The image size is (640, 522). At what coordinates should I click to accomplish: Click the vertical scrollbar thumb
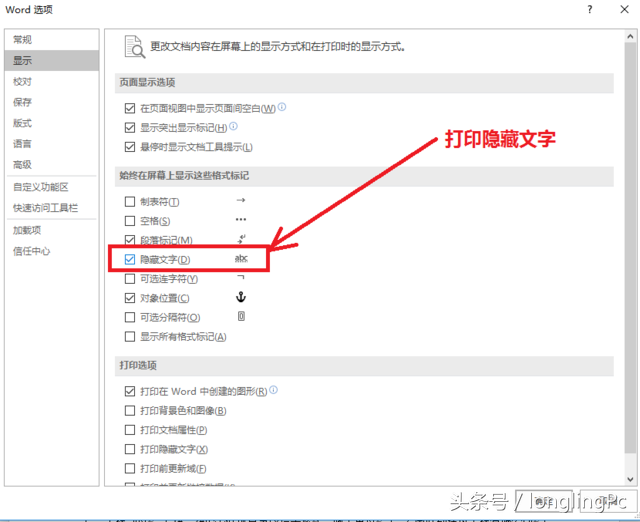[630, 247]
